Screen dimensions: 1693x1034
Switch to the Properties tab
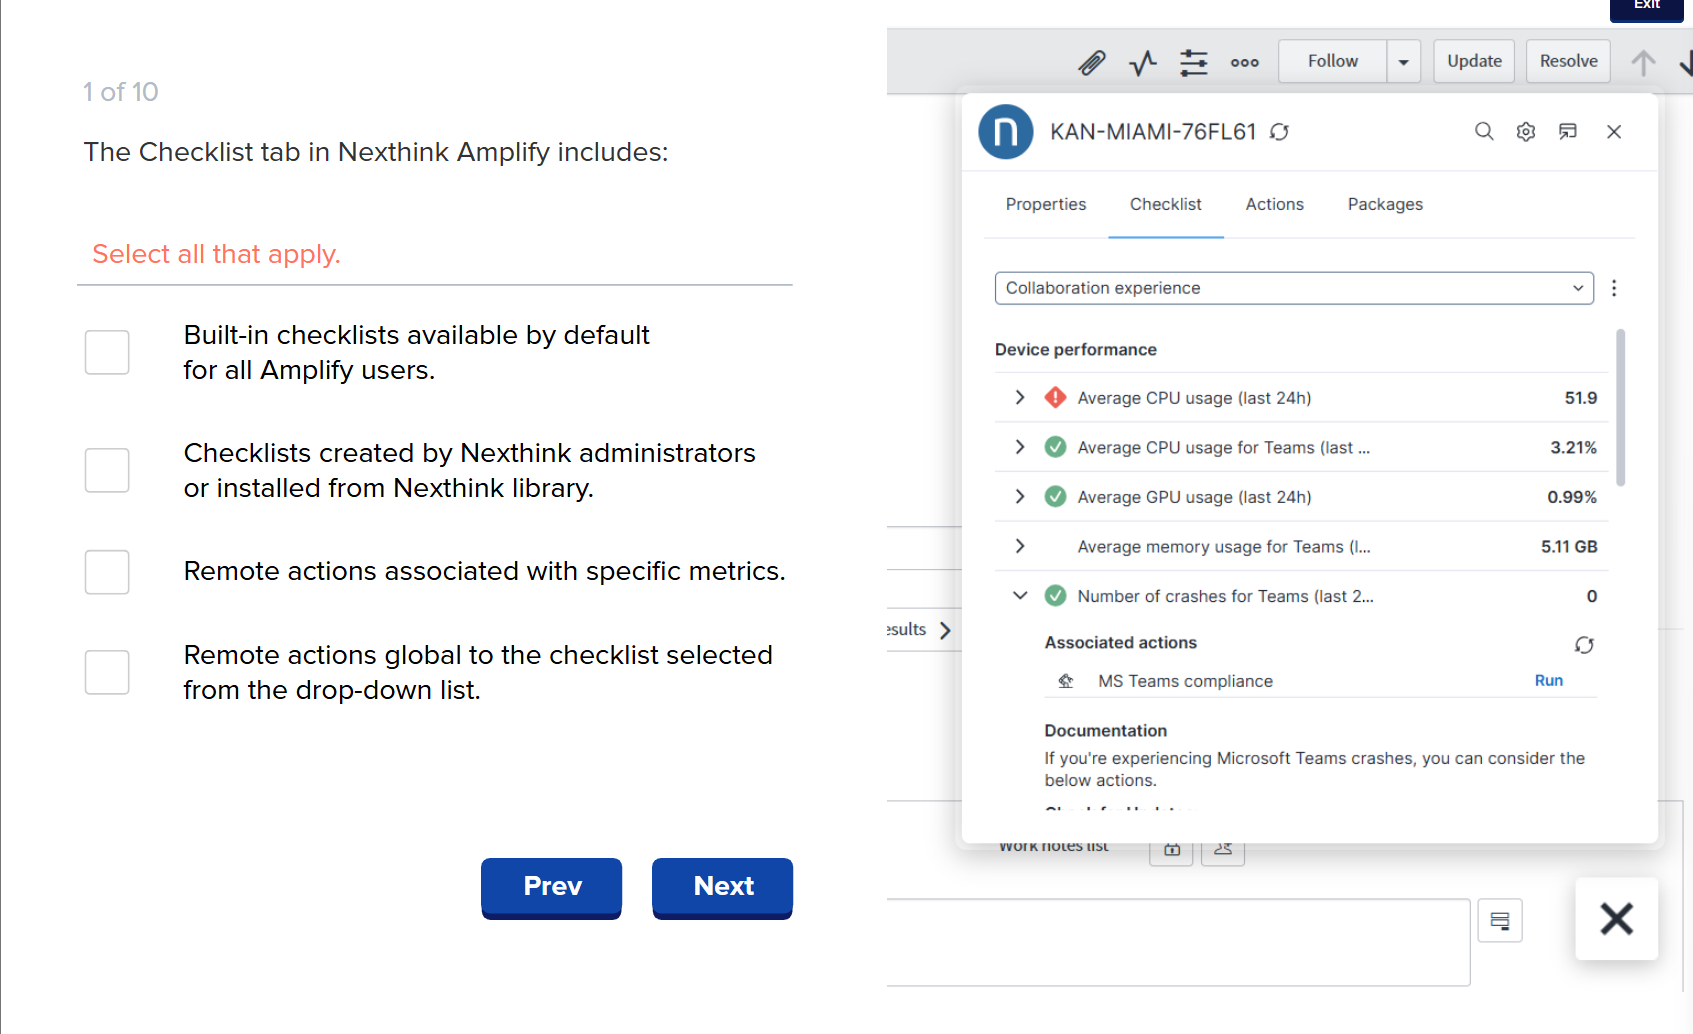coord(1045,204)
